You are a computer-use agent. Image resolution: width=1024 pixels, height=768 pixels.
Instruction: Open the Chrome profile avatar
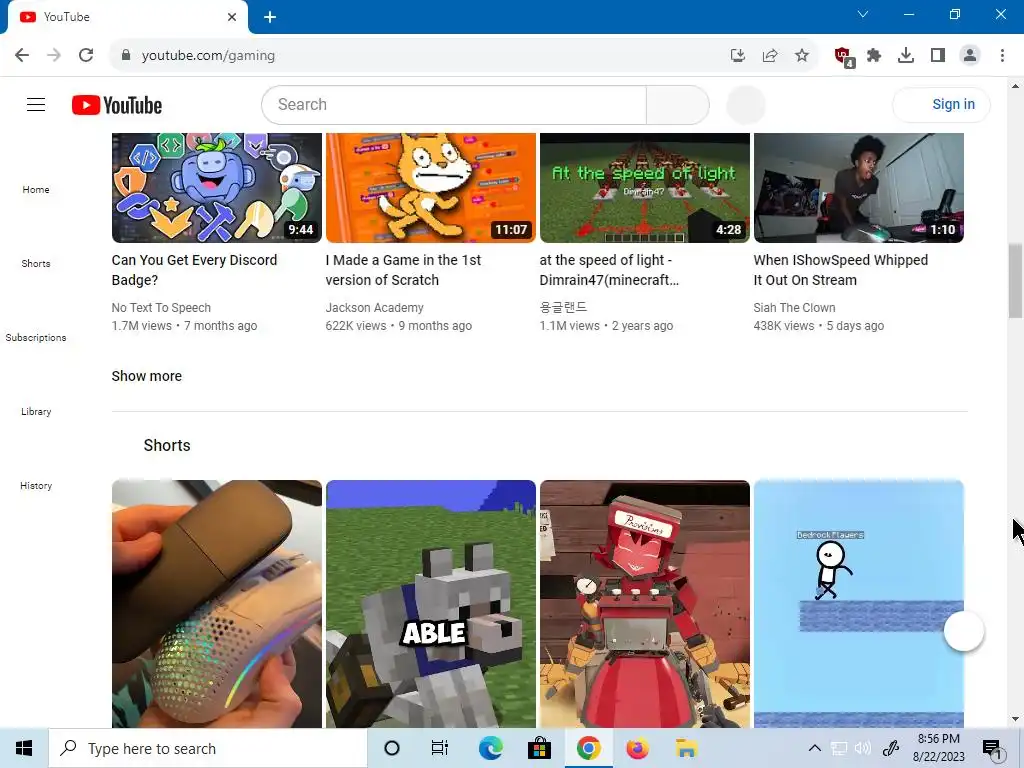tap(970, 56)
